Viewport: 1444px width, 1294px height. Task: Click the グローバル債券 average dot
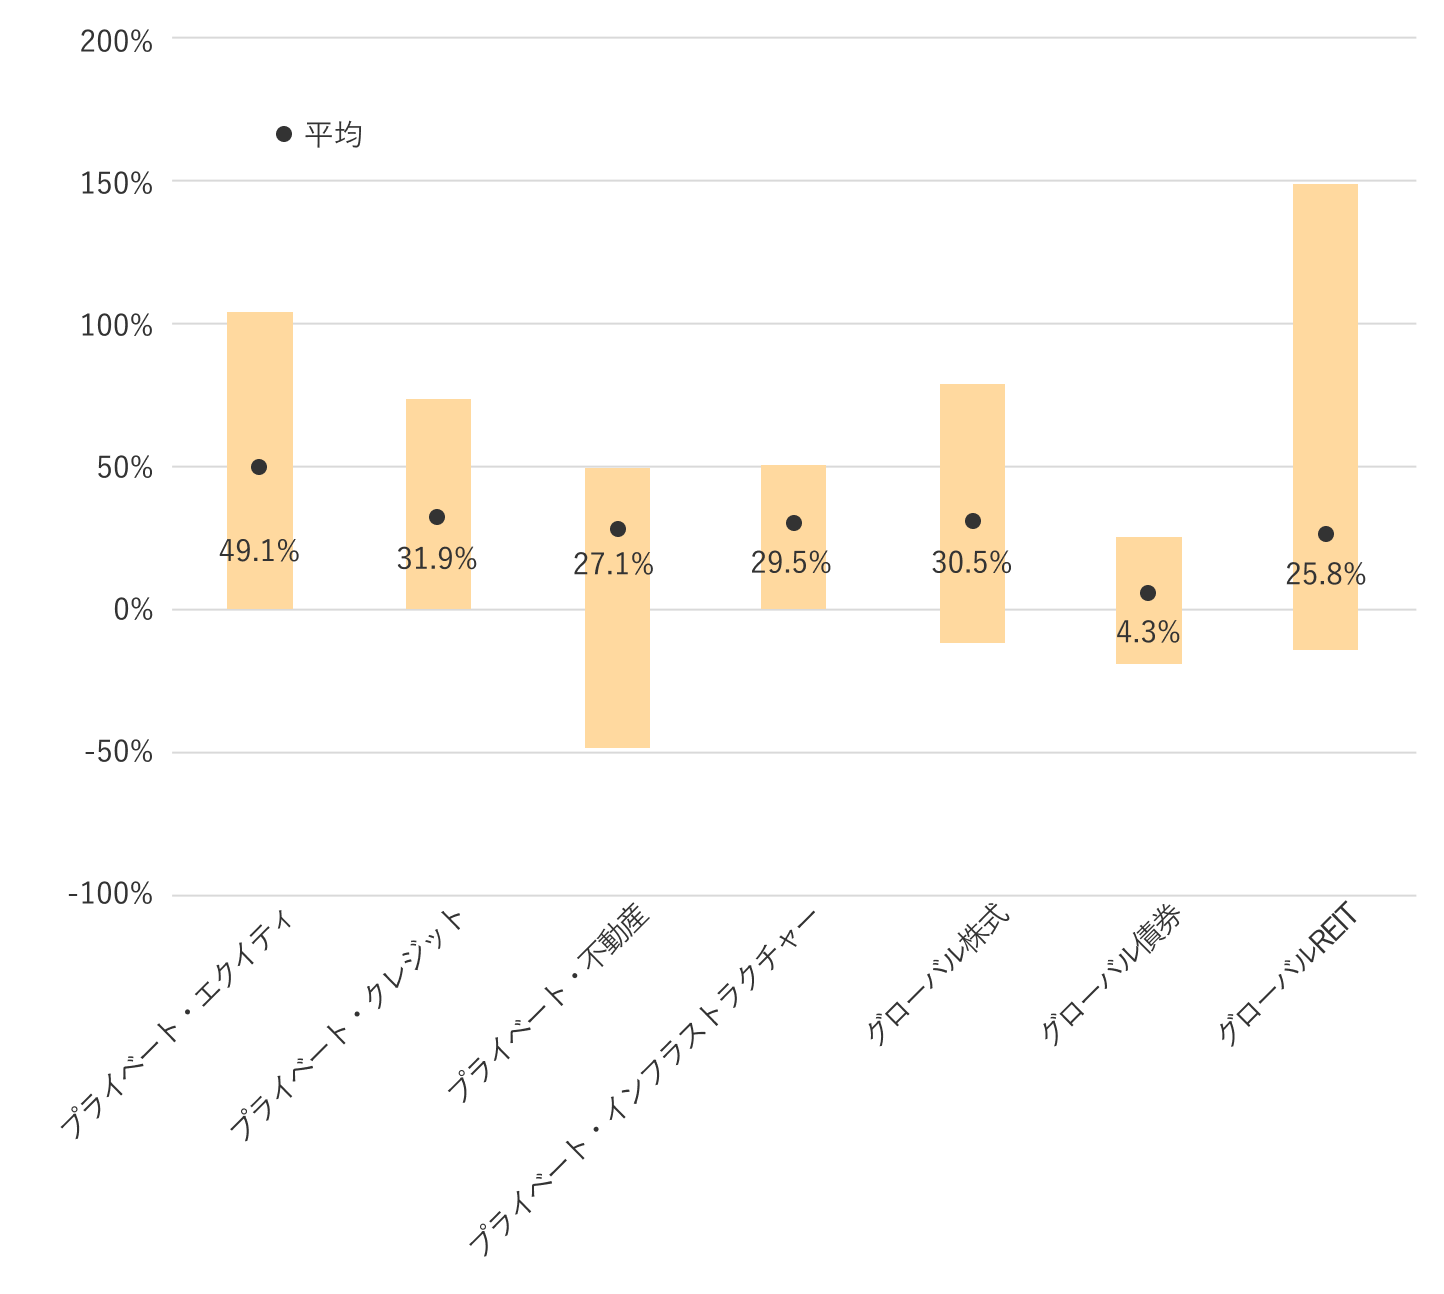1148,593
